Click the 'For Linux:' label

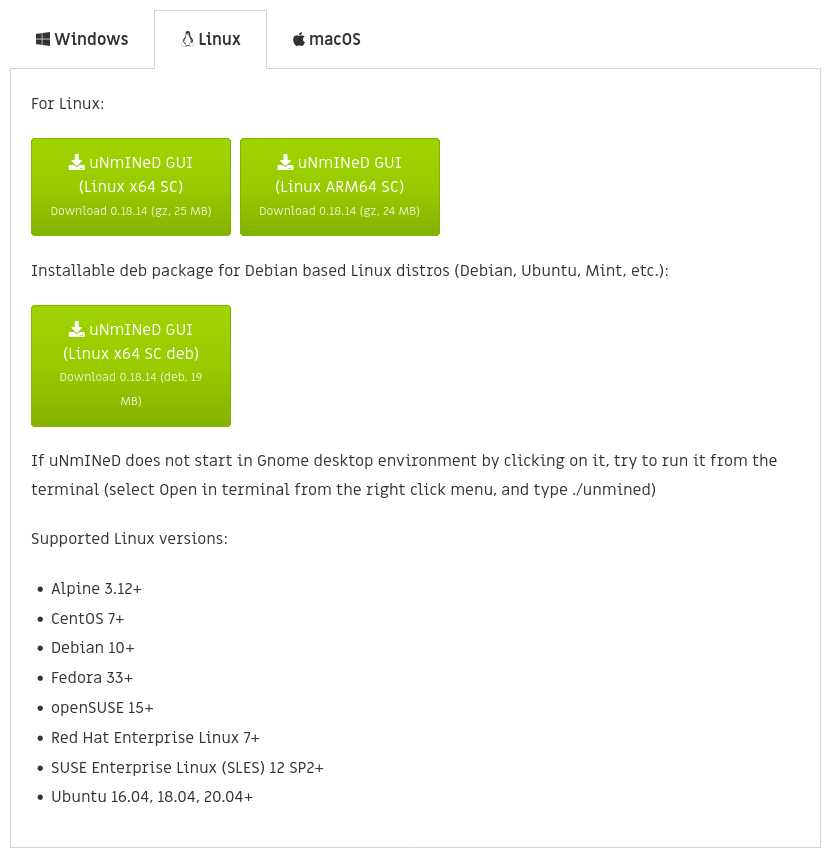point(68,104)
